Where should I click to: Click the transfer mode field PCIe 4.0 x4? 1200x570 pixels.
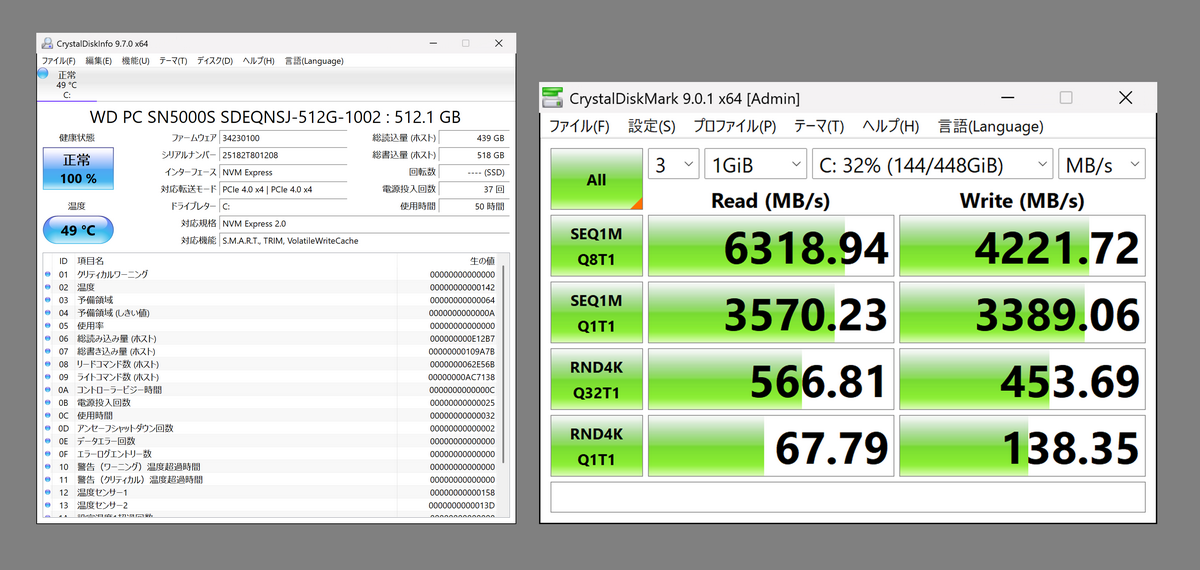click(x=284, y=189)
